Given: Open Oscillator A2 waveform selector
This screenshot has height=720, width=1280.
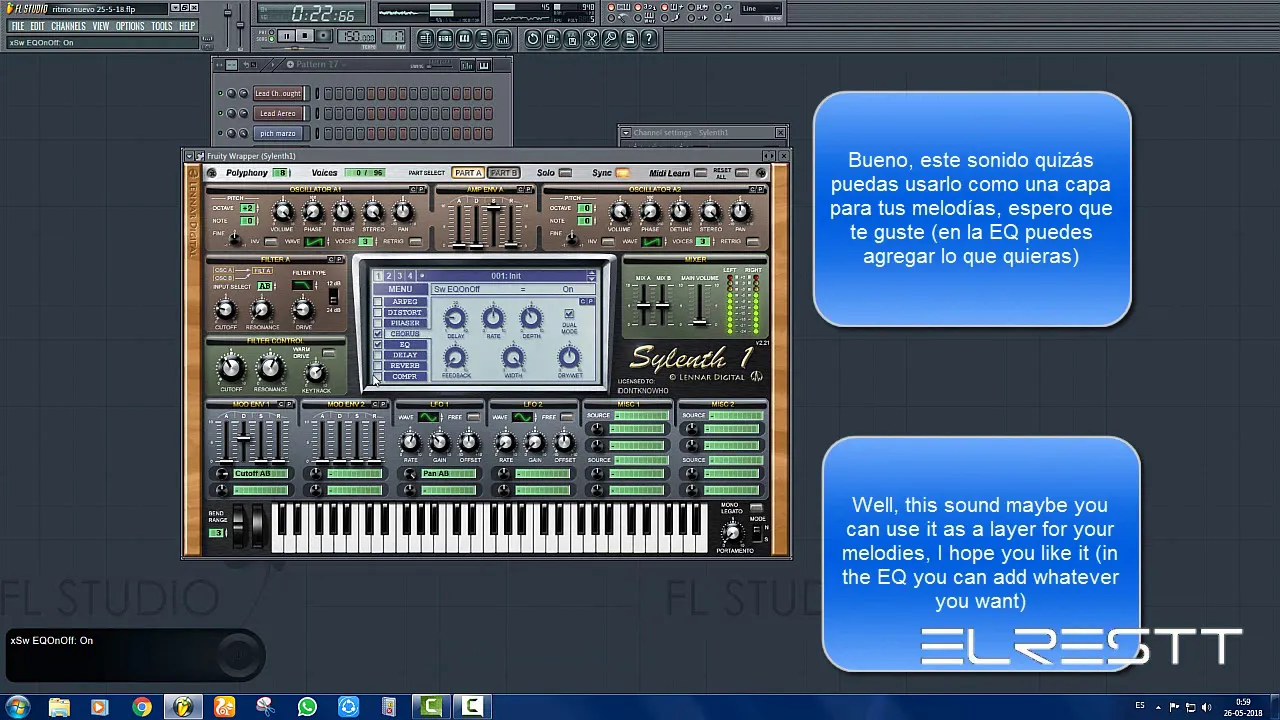Looking at the screenshot, I should click(x=652, y=242).
